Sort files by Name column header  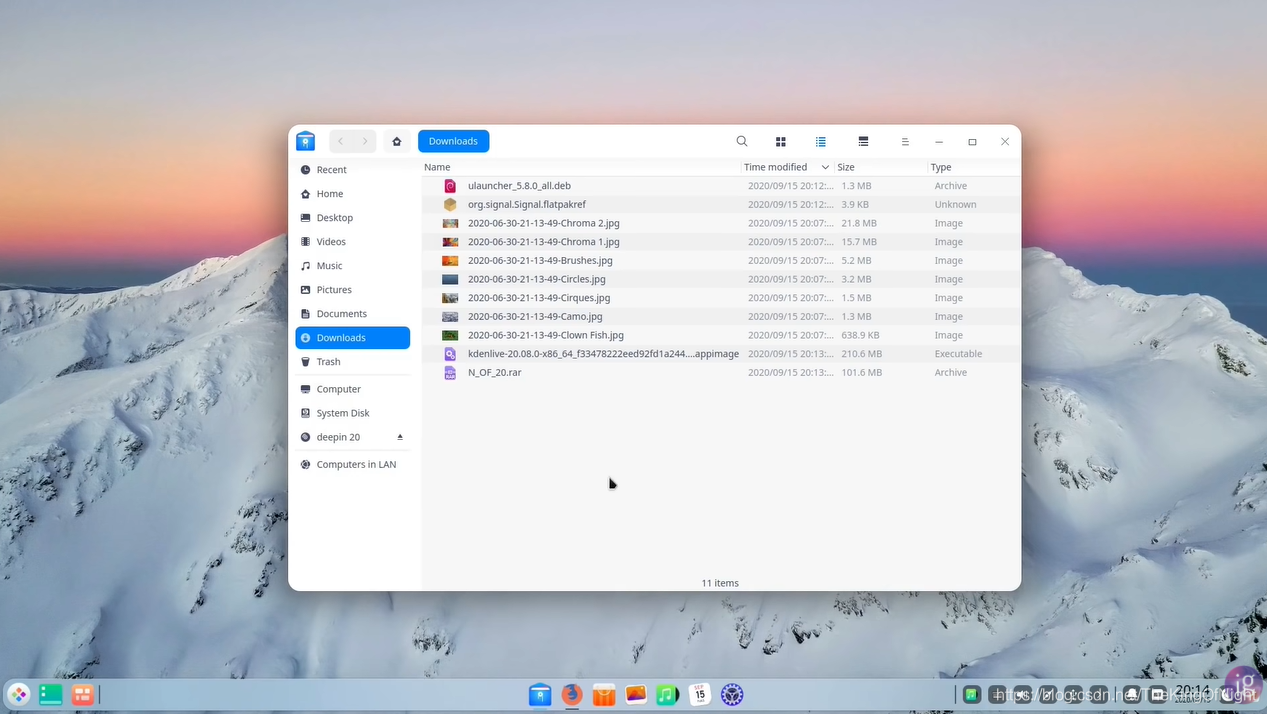(x=437, y=167)
